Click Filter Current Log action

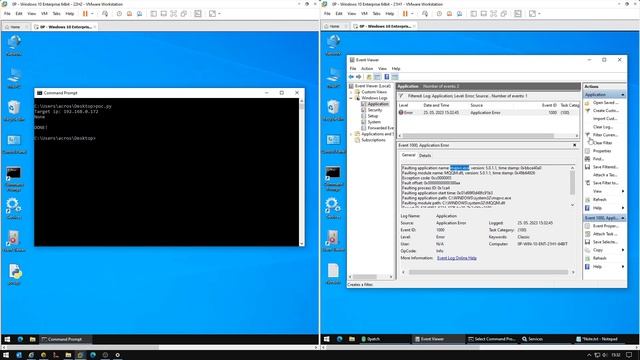pyautogui.click(x=605, y=135)
